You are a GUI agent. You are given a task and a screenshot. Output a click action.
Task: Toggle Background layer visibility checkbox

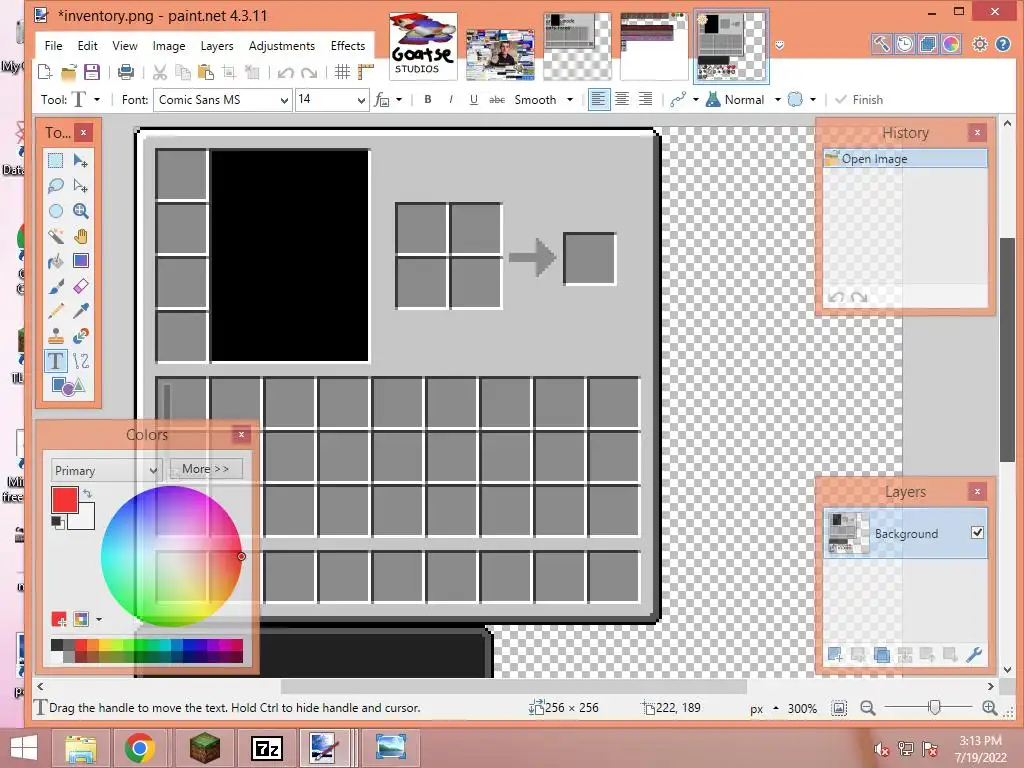click(977, 532)
